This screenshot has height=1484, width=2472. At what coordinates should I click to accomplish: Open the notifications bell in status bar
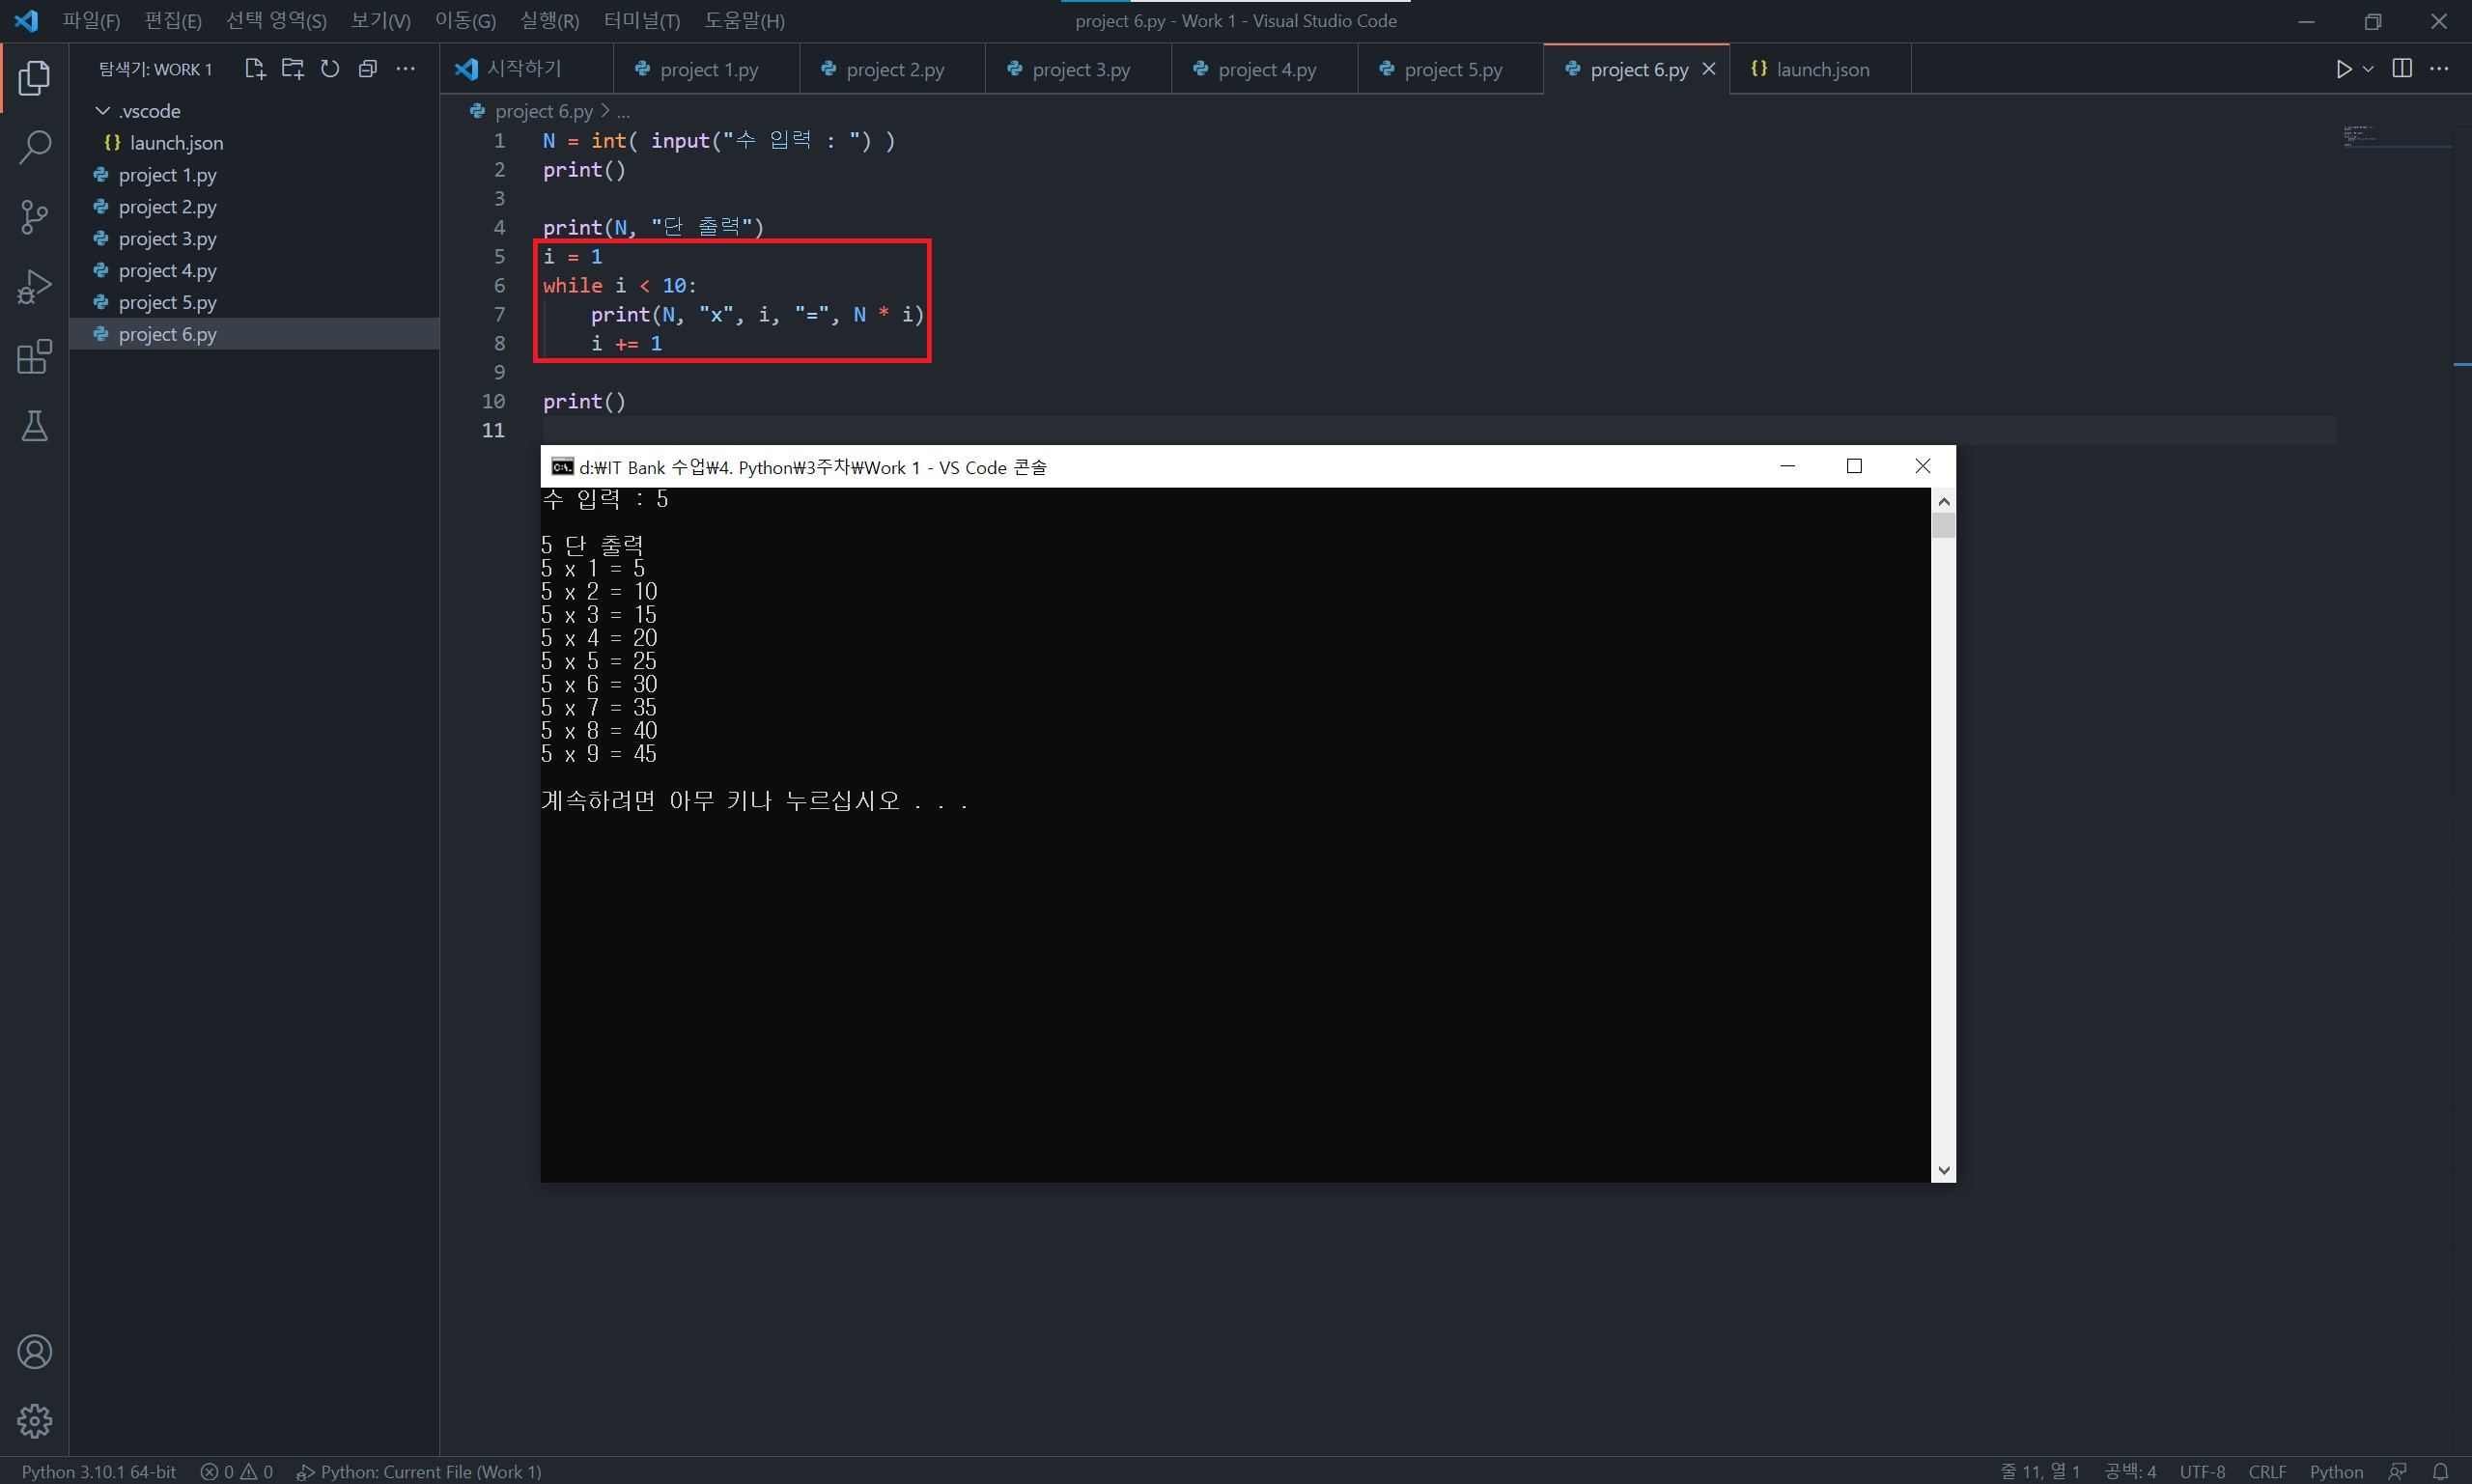(x=2440, y=1471)
